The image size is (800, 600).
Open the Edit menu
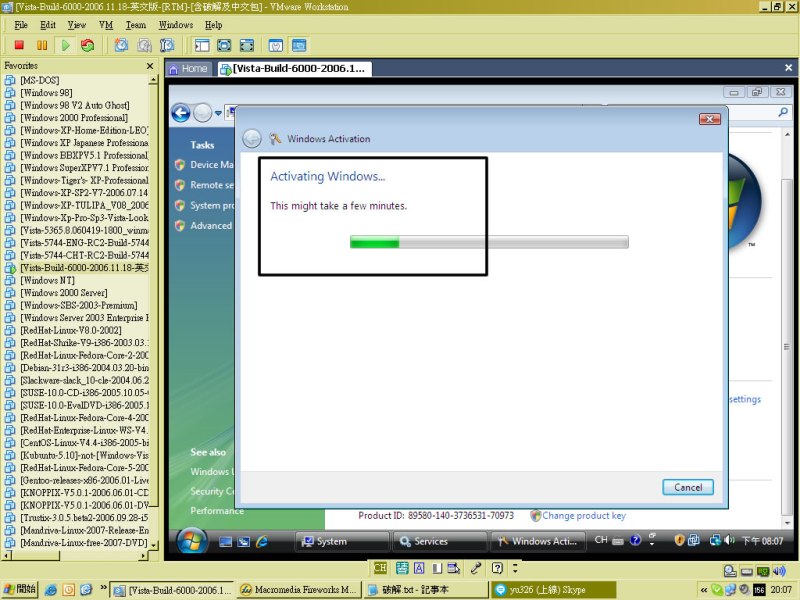tap(48, 25)
